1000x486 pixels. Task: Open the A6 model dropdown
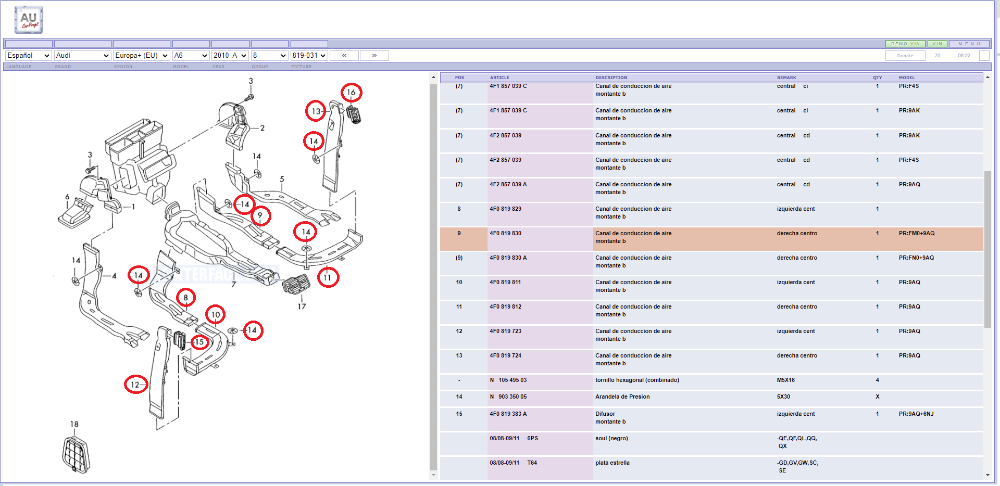[x=191, y=55]
